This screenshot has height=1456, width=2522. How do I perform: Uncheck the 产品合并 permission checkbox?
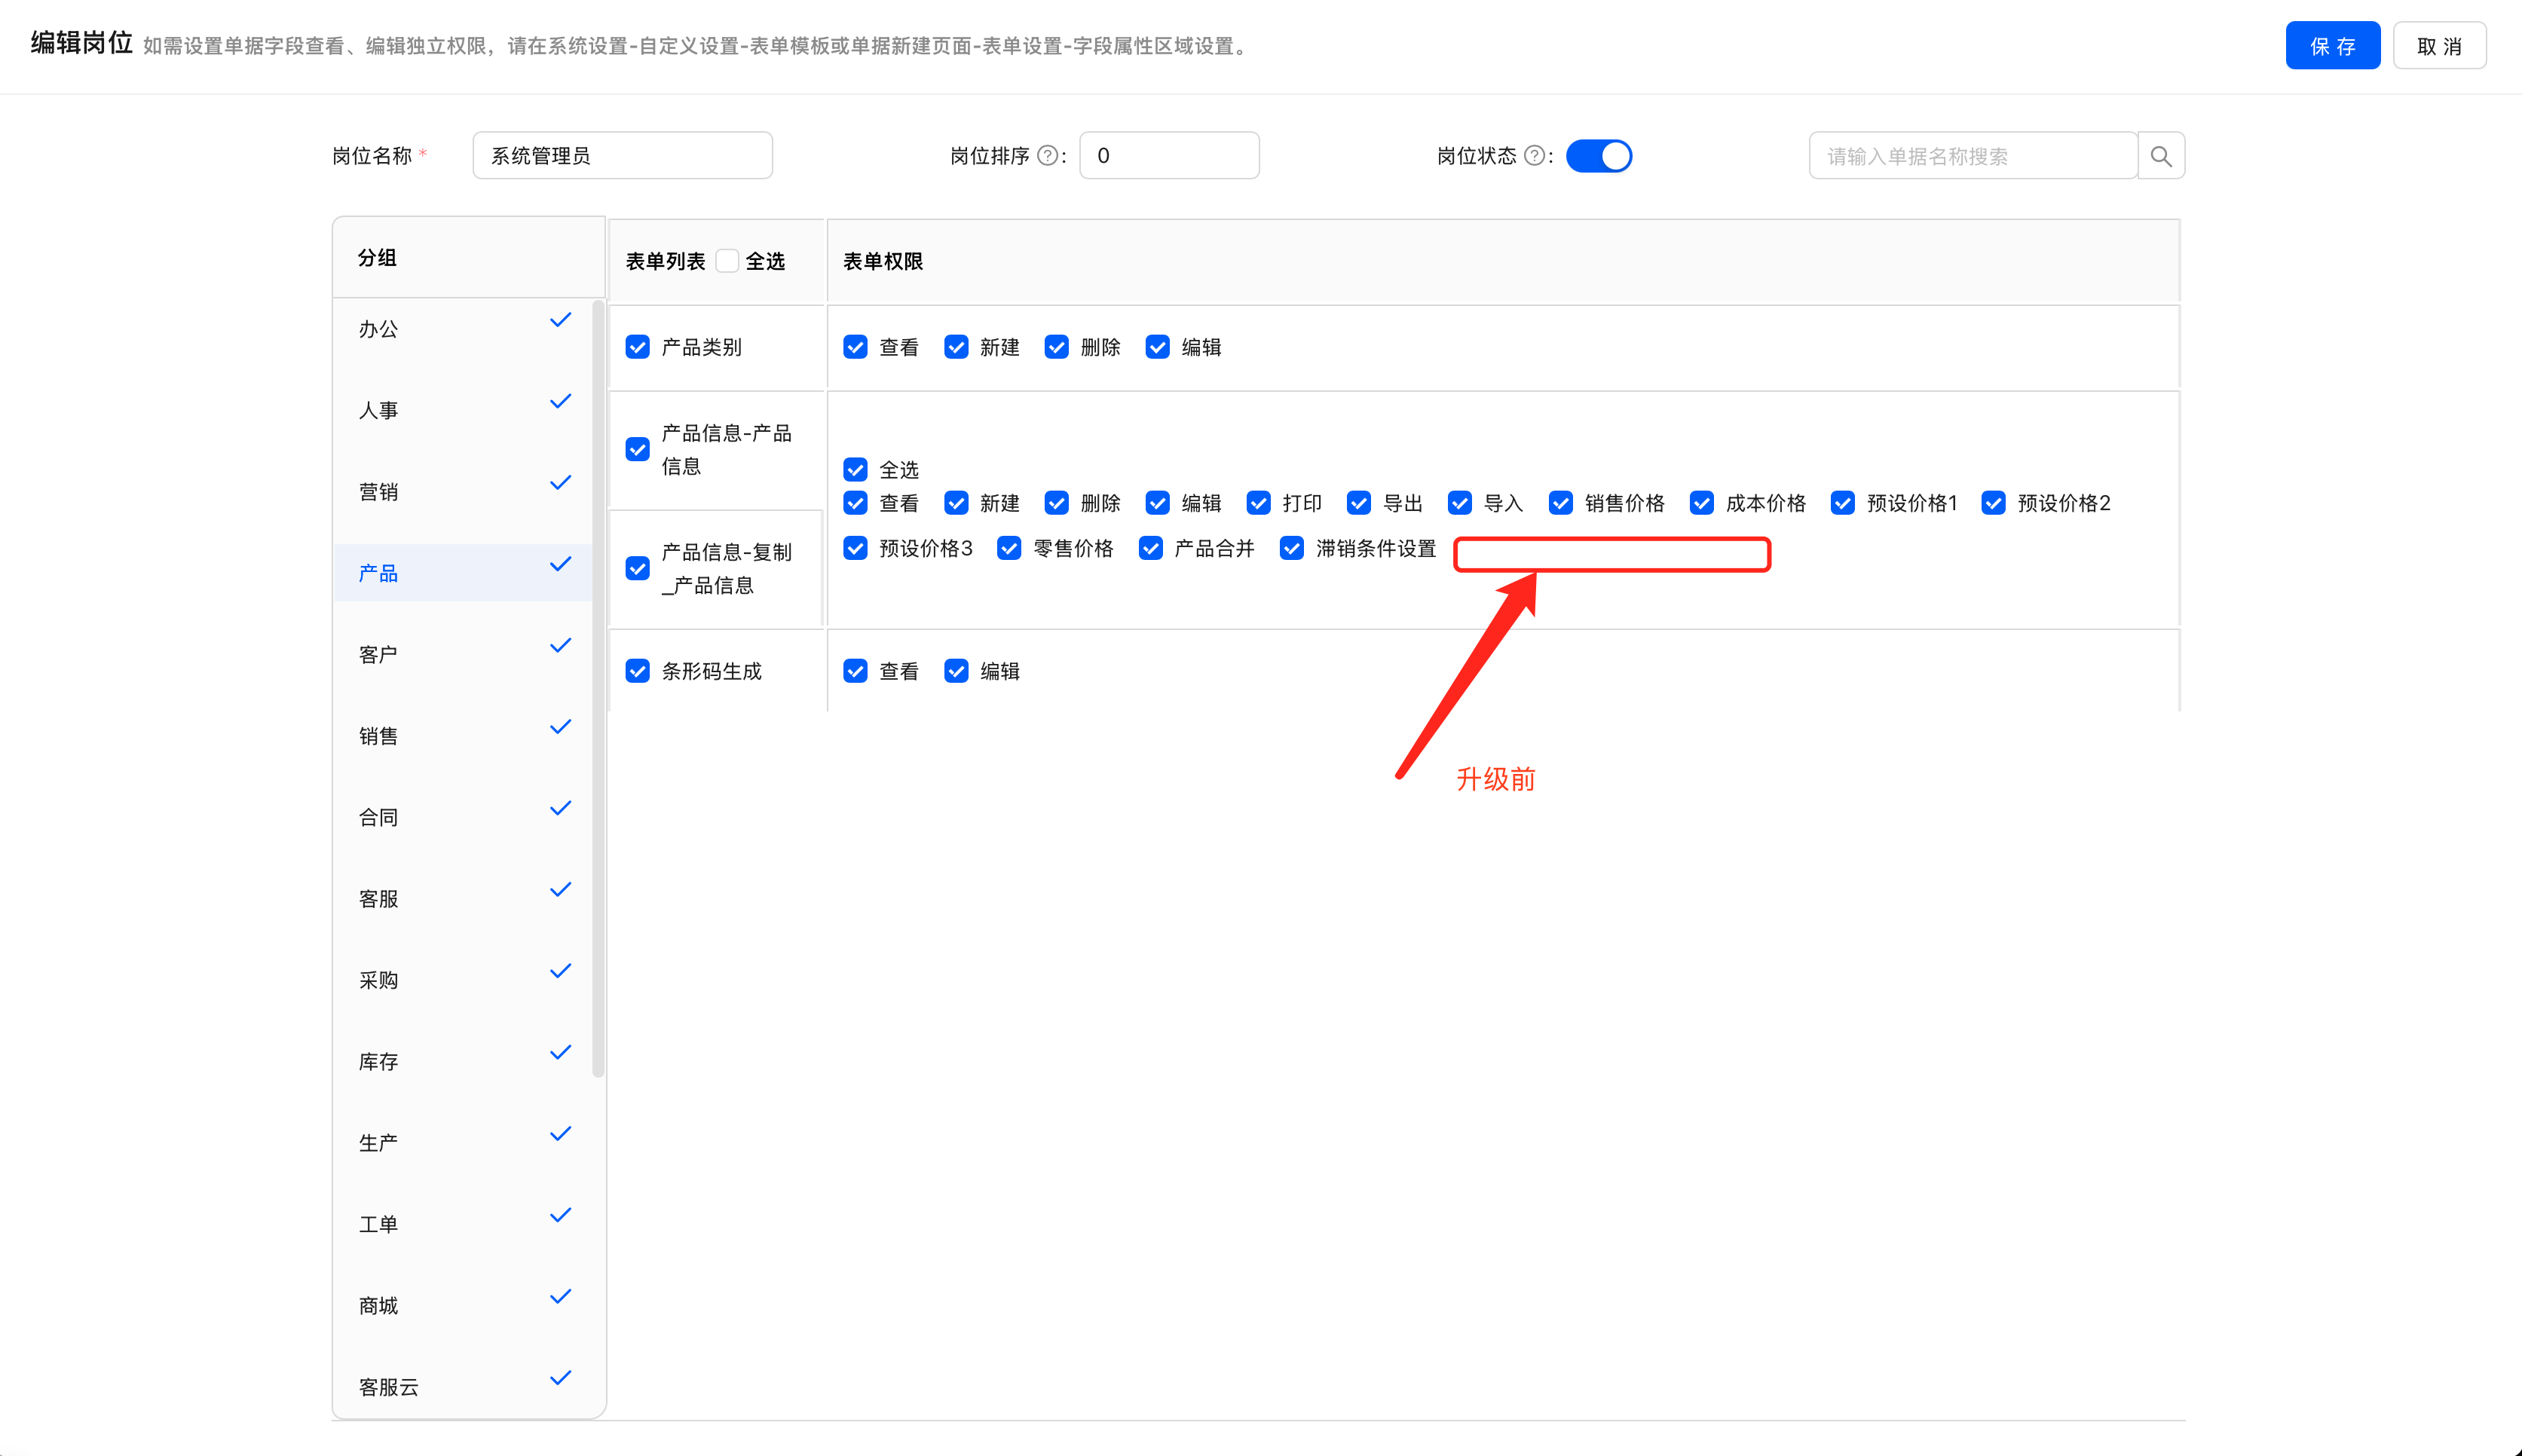coord(1150,548)
